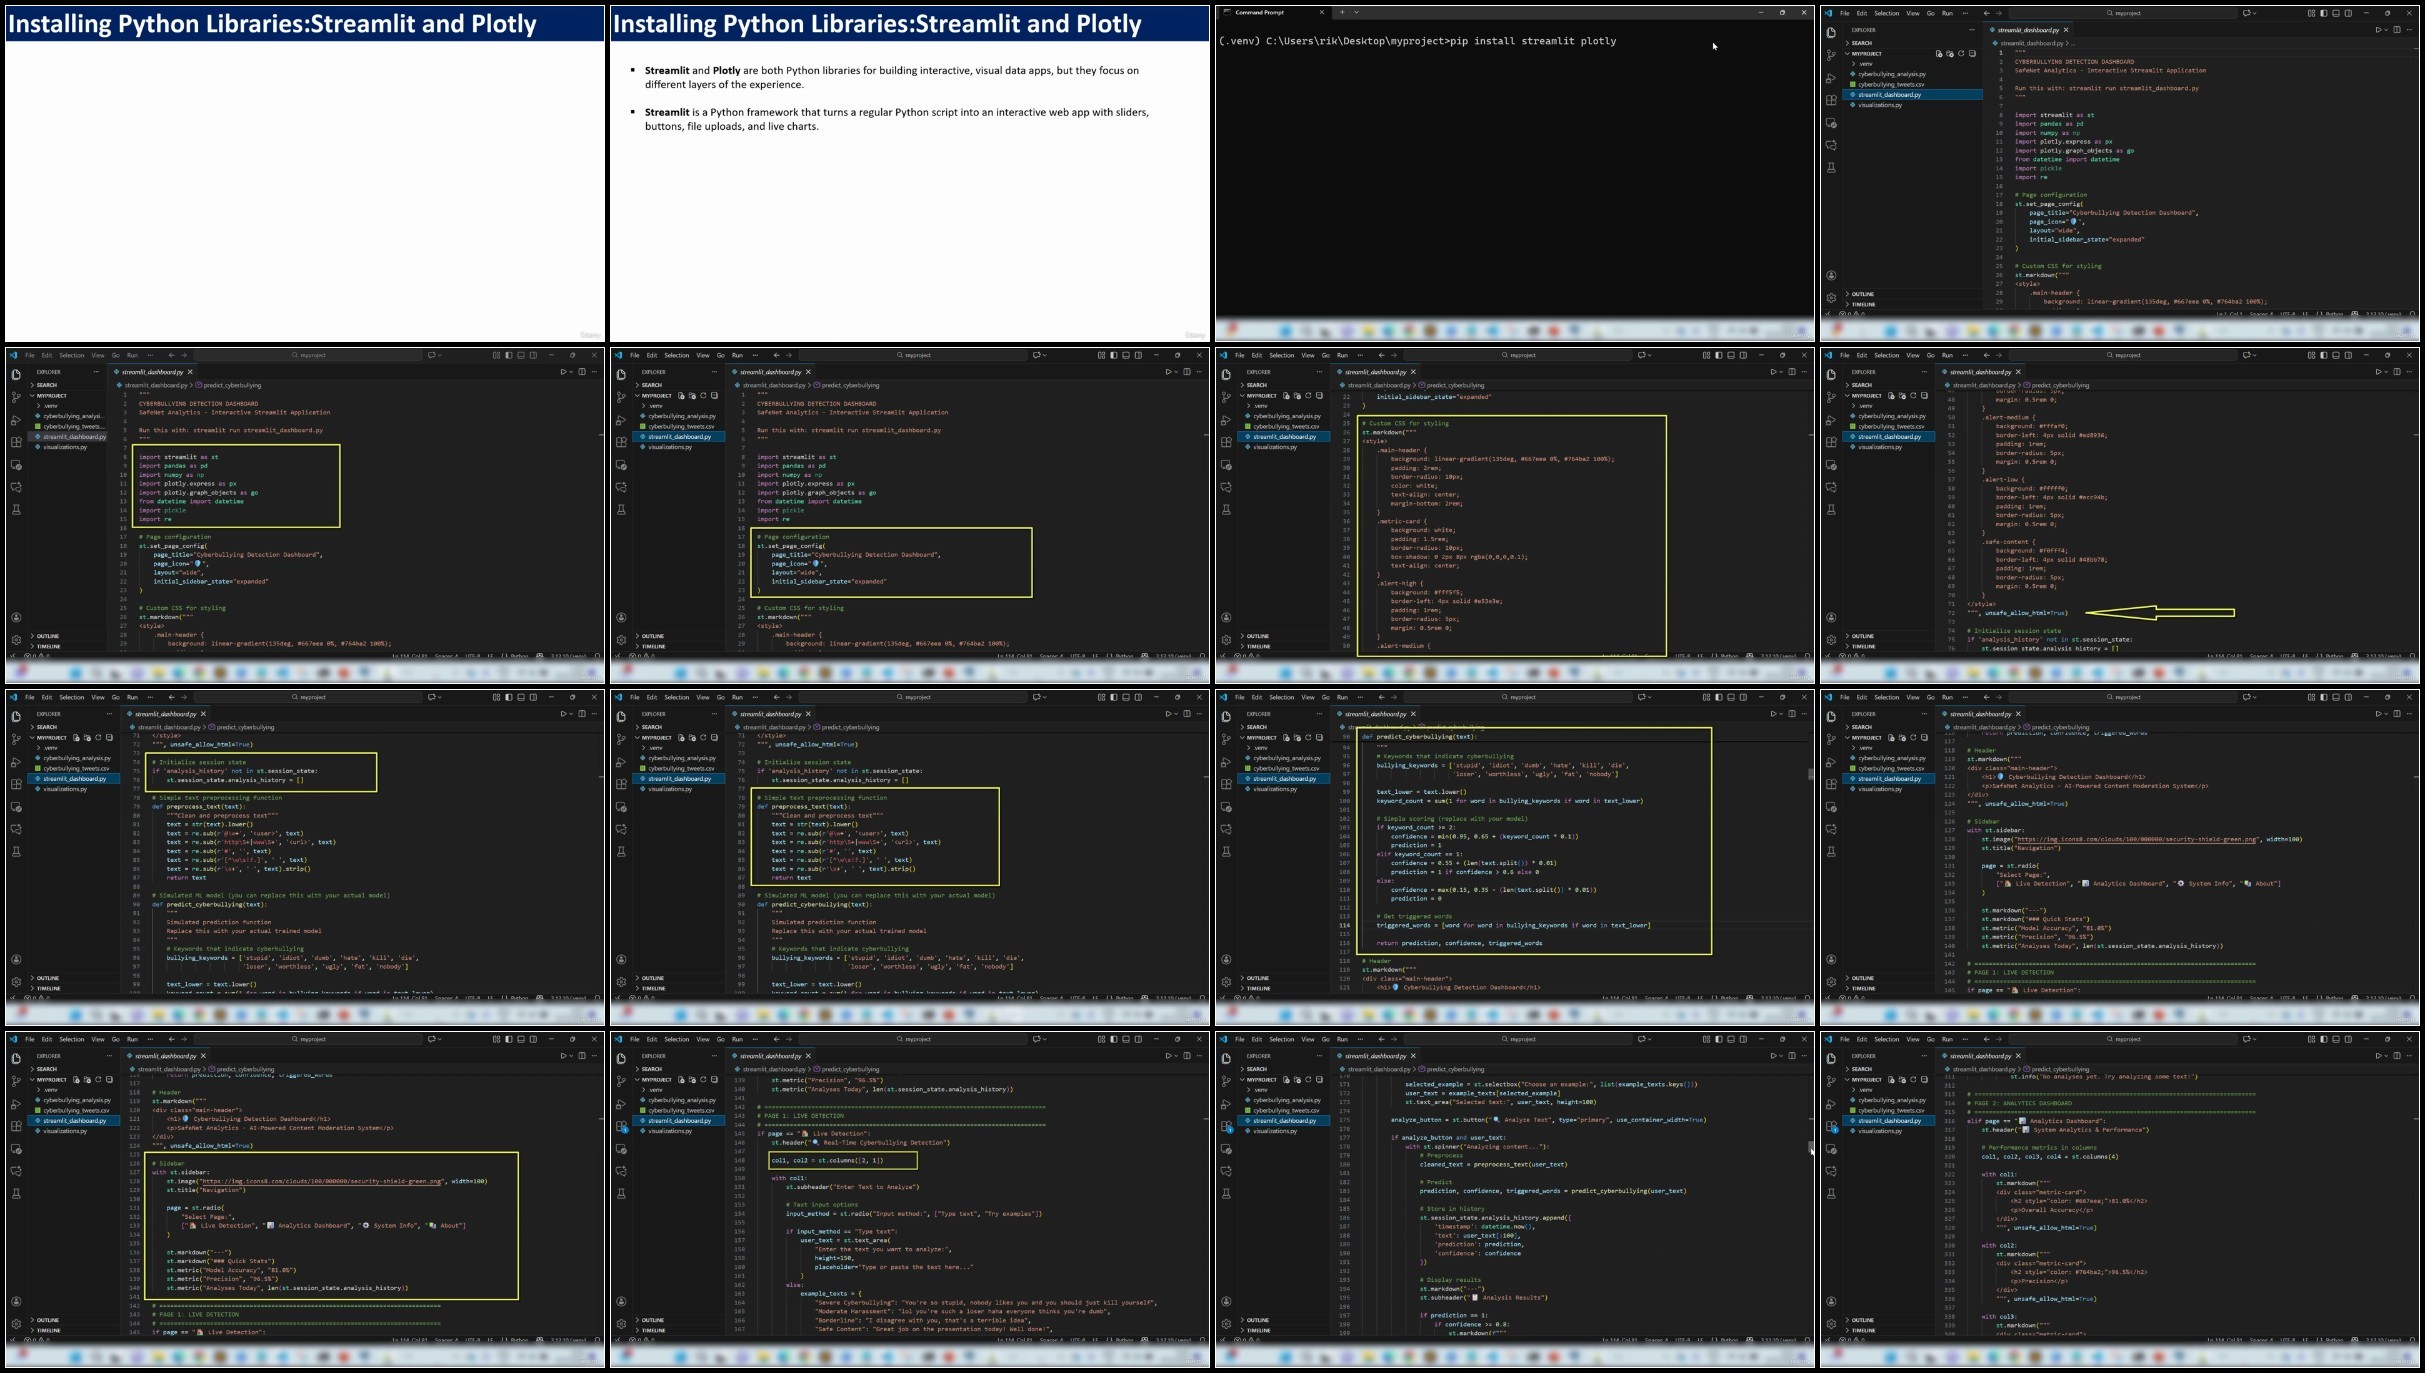2425x1373 pixels.
Task: Select the Command Prompt tab
Action: pos(1260,13)
